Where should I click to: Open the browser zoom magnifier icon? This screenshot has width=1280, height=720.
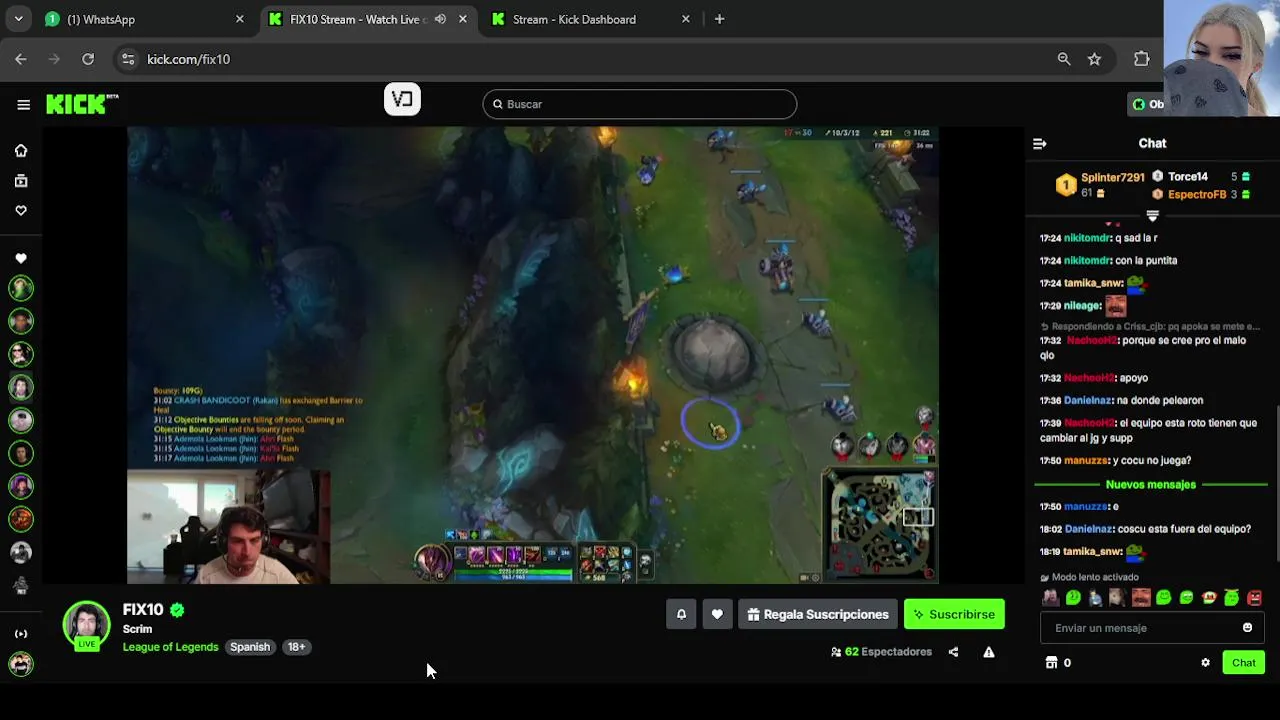pyautogui.click(x=1064, y=59)
